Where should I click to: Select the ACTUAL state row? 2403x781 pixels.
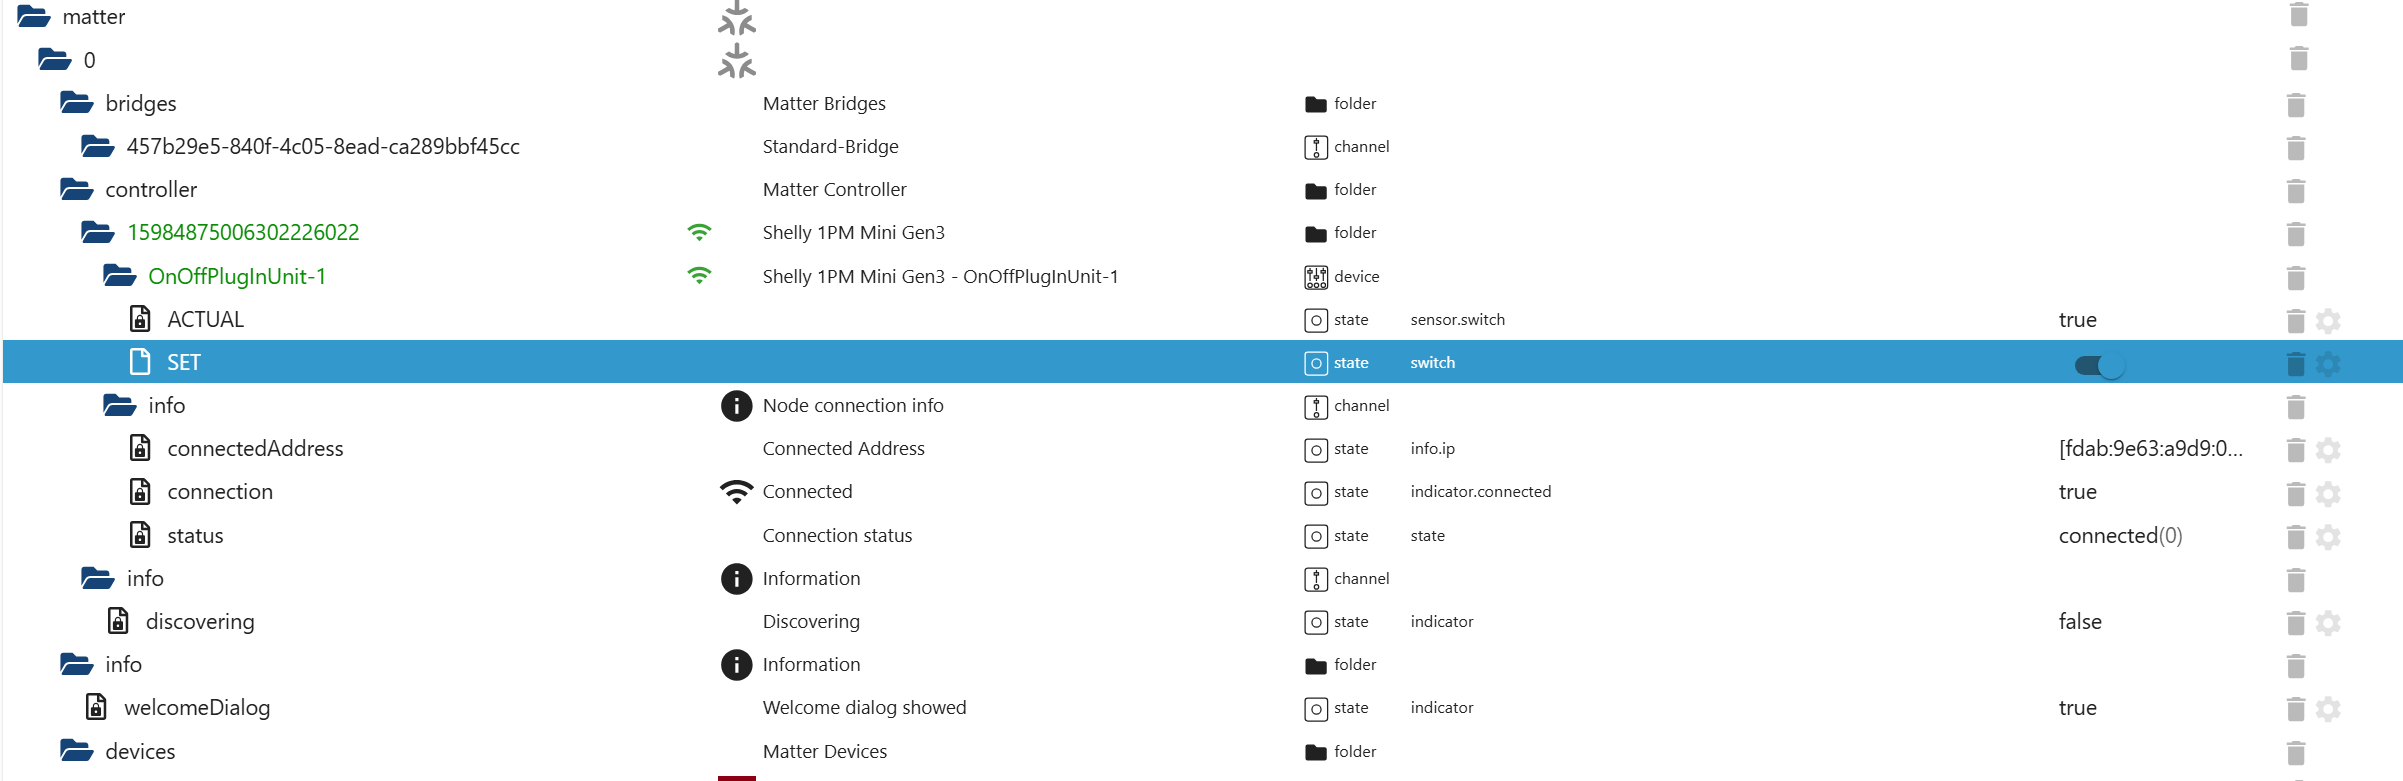click(205, 320)
